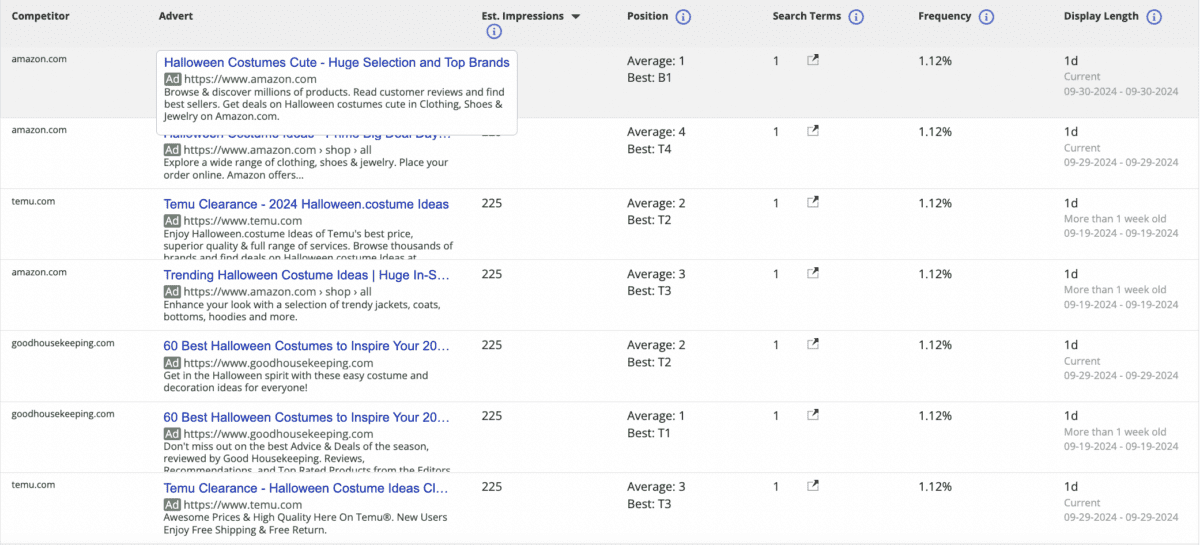The image size is (1200, 545).
Task: Open search terms icon in goodhousekeeping Best: T1 row
Action: pyautogui.click(x=813, y=415)
